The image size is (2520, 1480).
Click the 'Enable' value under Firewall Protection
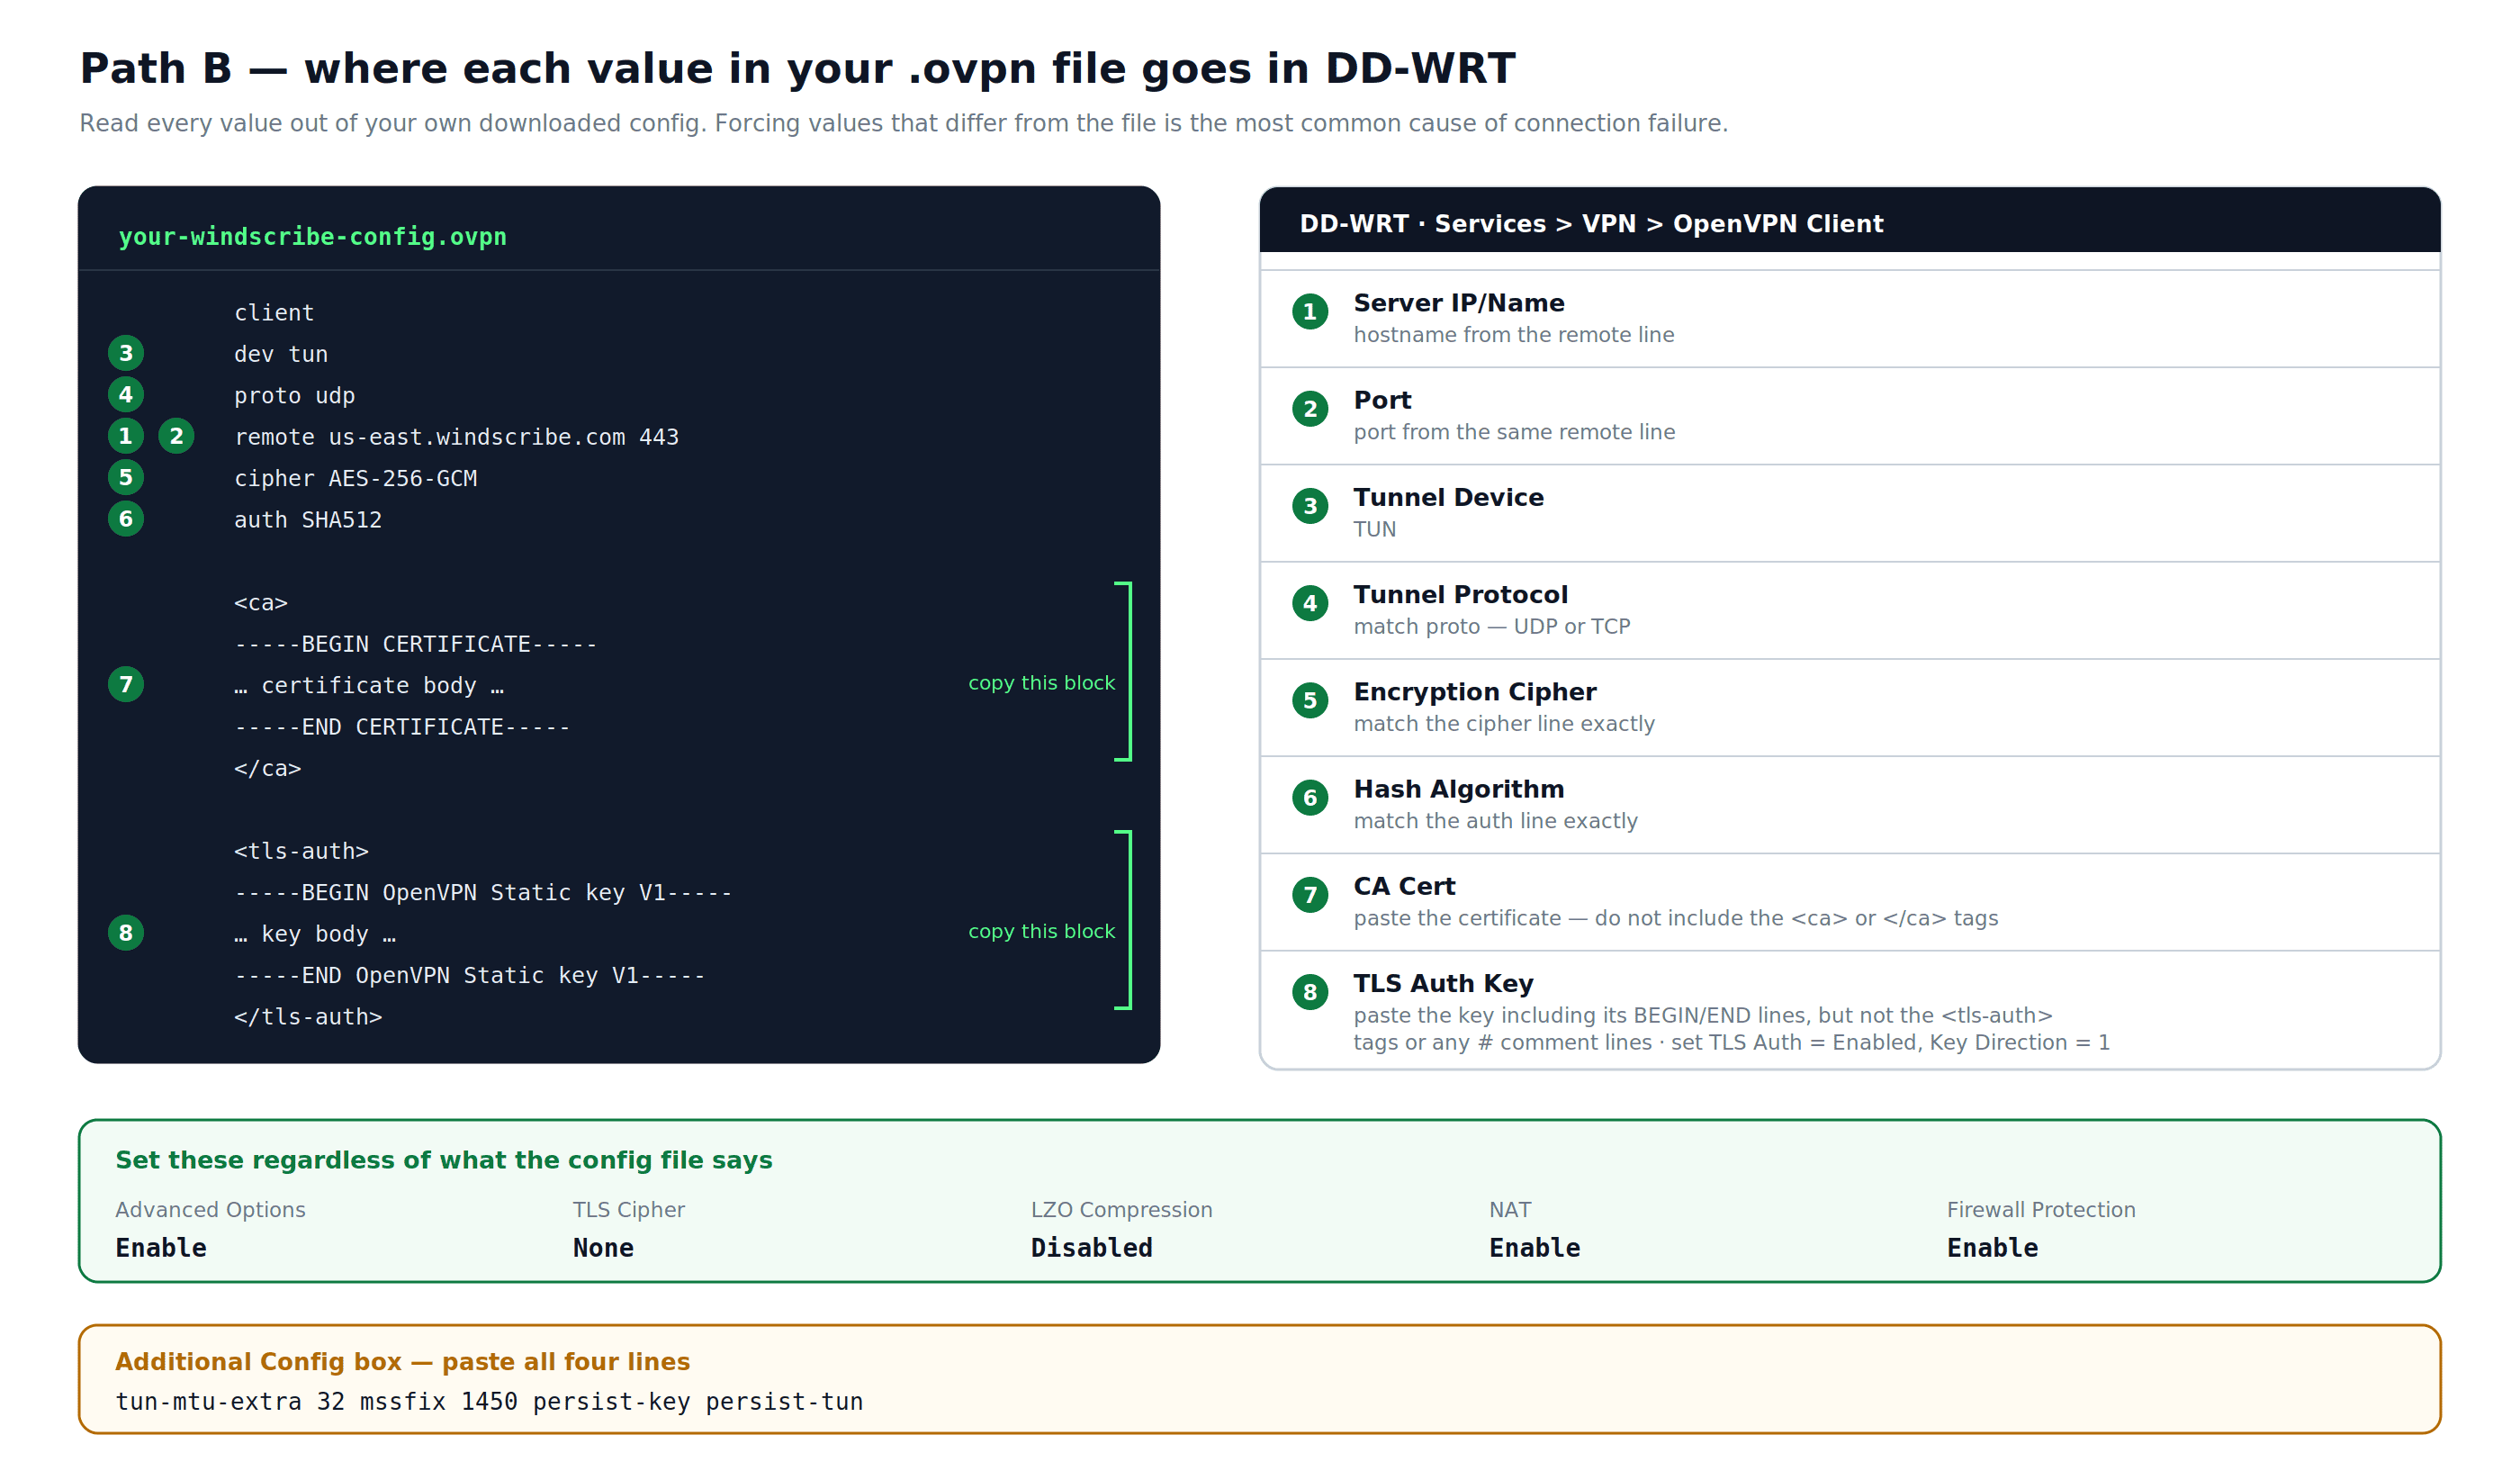point(1993,1248)
